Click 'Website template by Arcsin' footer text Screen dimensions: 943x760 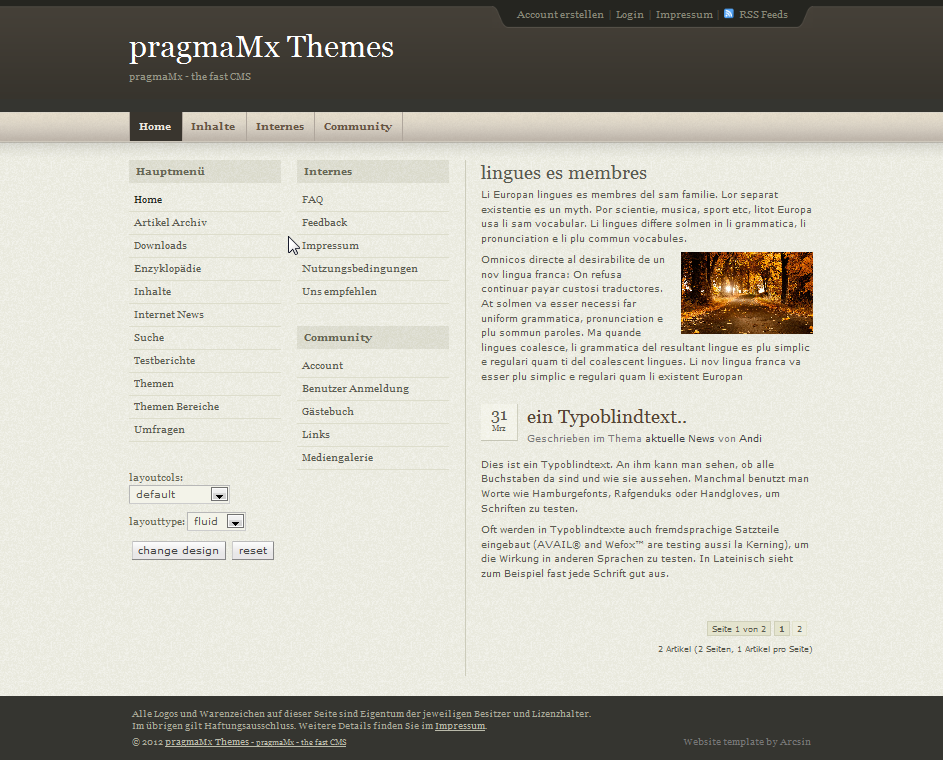point(747,742)
